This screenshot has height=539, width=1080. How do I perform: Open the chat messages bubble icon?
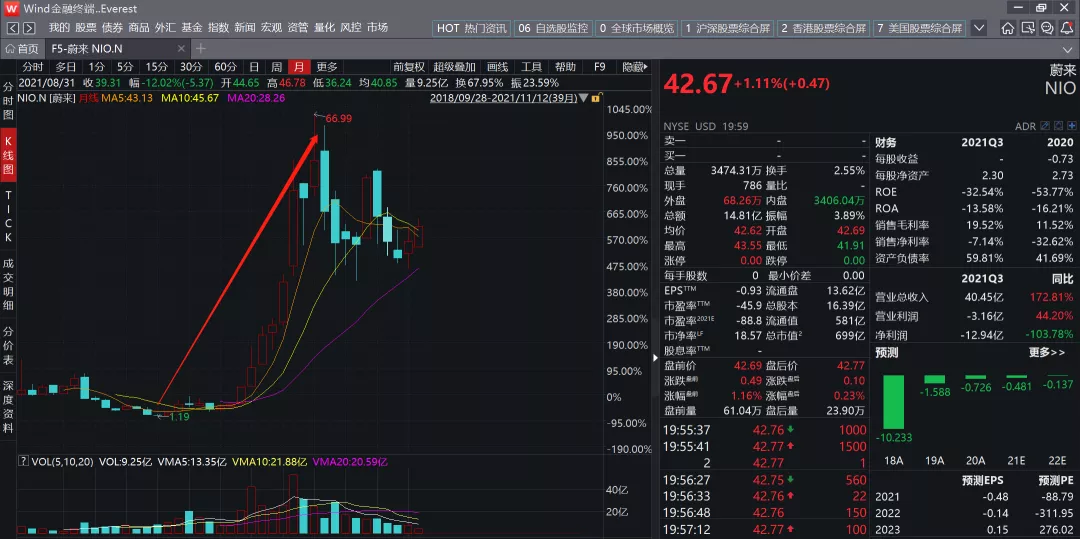(x=1047, y=28)
